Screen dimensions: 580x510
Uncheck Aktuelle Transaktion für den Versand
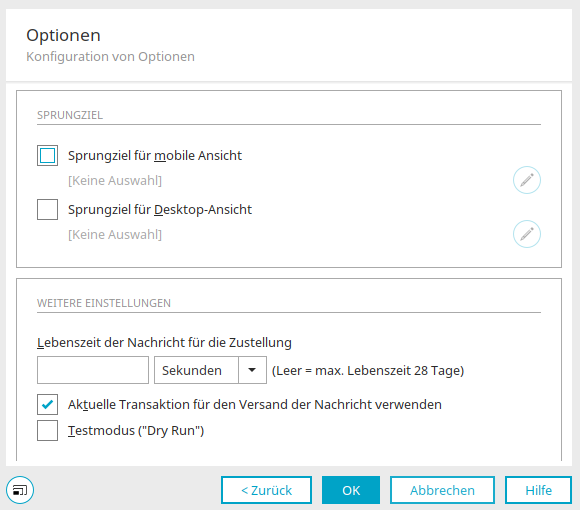click(47, 404)
